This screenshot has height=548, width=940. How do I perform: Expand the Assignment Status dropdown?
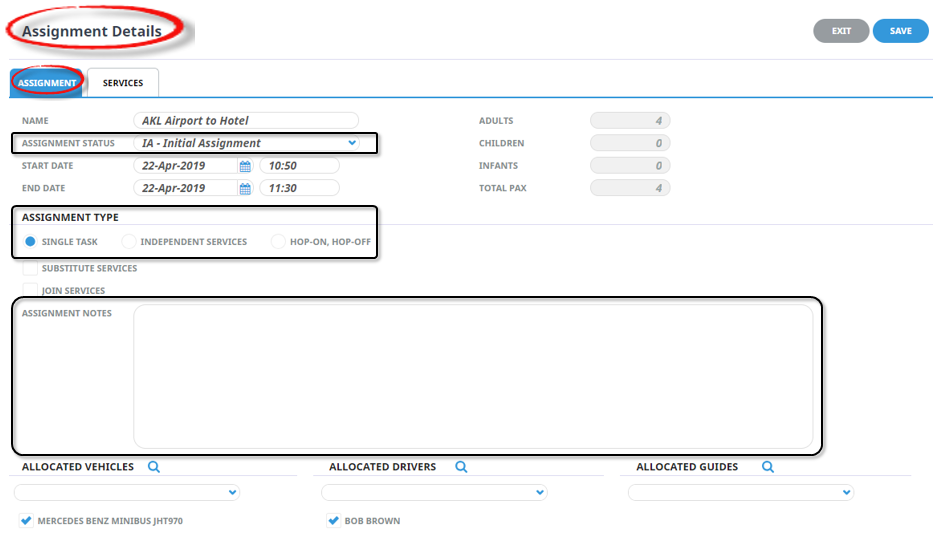[352, 143]
